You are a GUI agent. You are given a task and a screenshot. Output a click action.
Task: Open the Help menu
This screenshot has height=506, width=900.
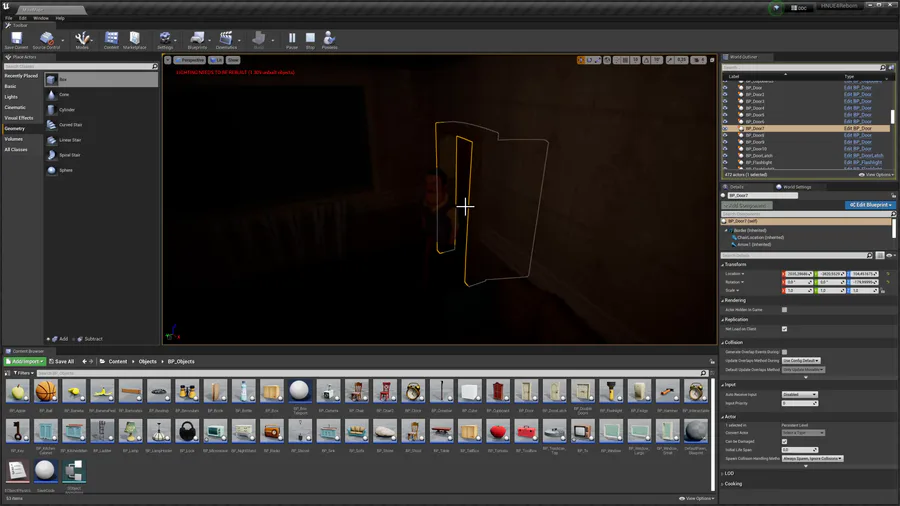tap(60, 18)
